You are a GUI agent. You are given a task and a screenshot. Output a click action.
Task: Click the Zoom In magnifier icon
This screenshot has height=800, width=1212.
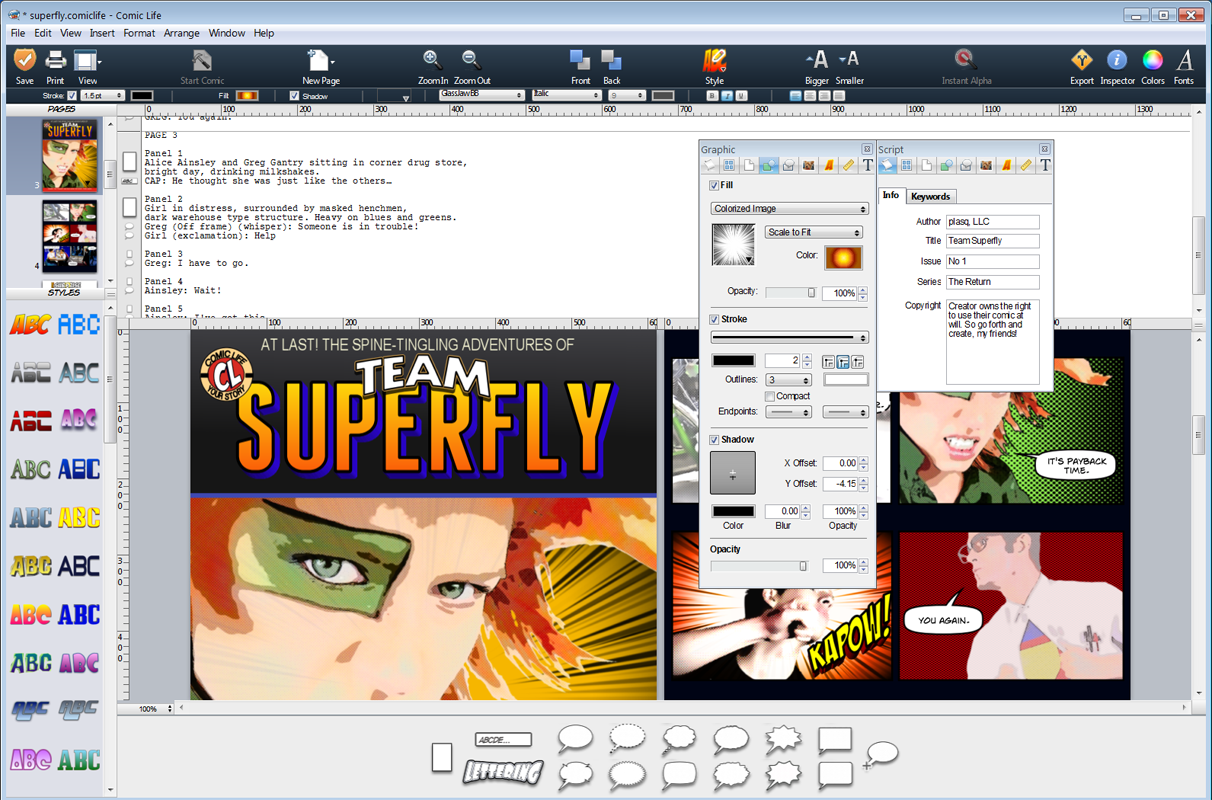(x=432, y=60)
